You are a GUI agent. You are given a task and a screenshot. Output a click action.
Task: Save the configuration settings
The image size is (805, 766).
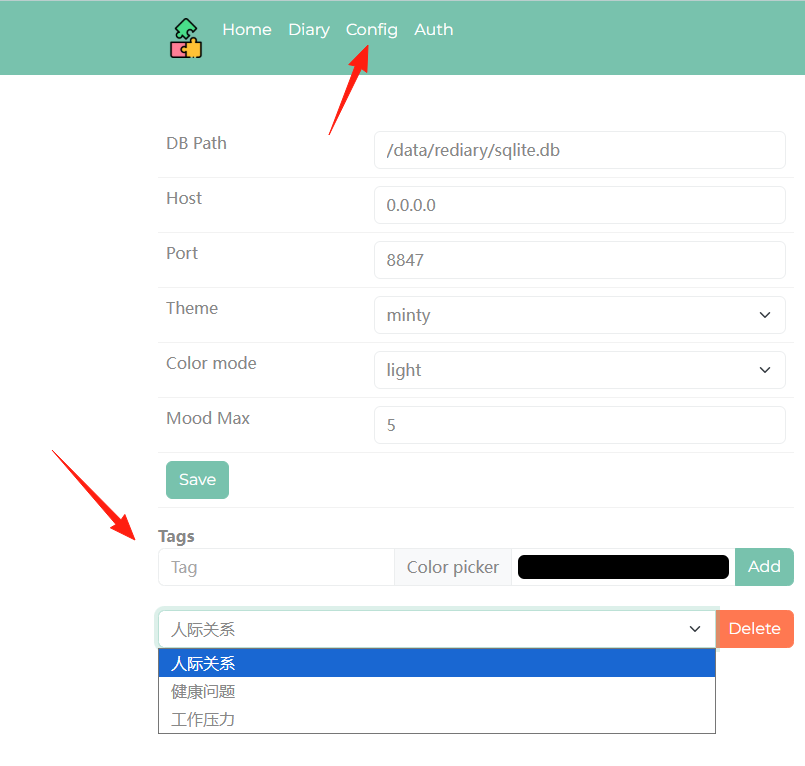[197, 480]
